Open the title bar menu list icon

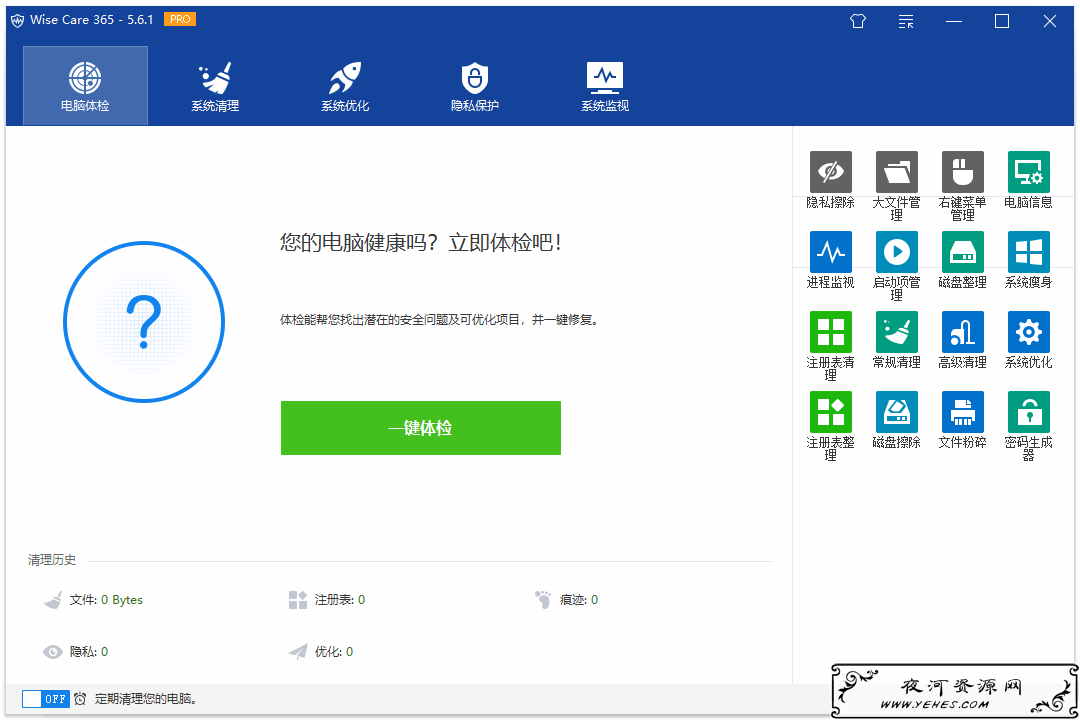point(906,21)
